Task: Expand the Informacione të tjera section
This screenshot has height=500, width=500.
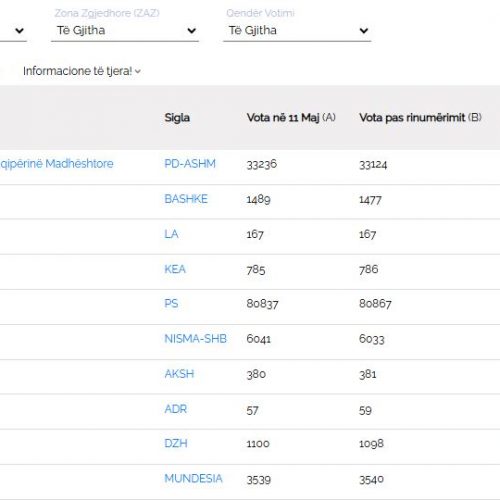Action: (82, 71)
